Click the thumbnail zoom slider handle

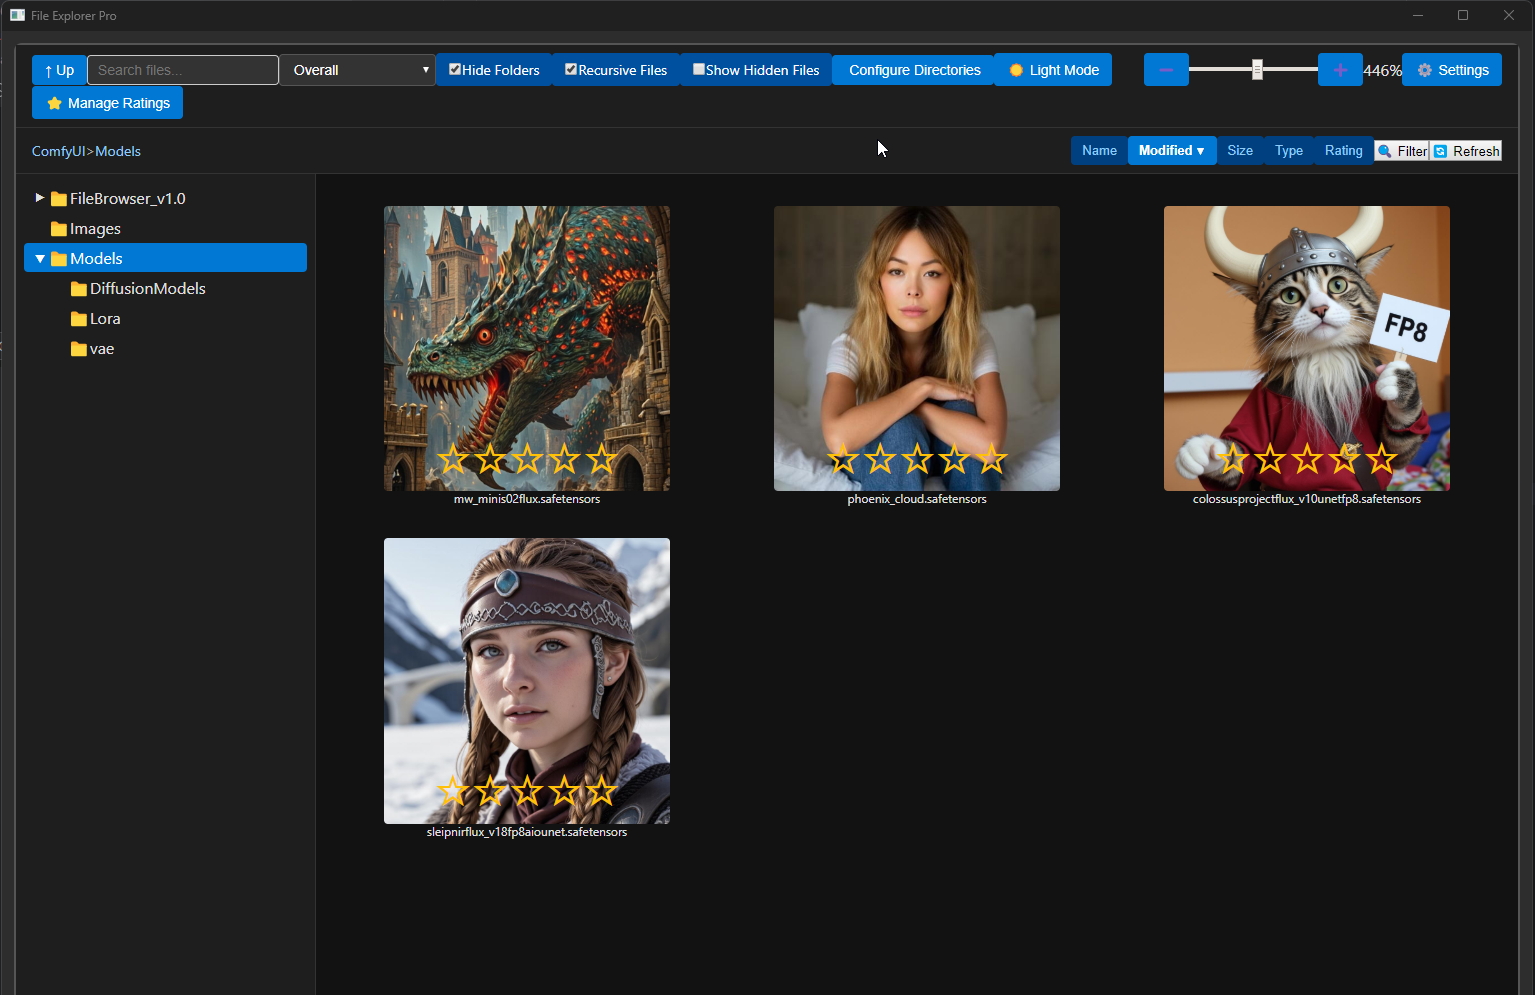pyautogui.click(x=1257, y=69)
